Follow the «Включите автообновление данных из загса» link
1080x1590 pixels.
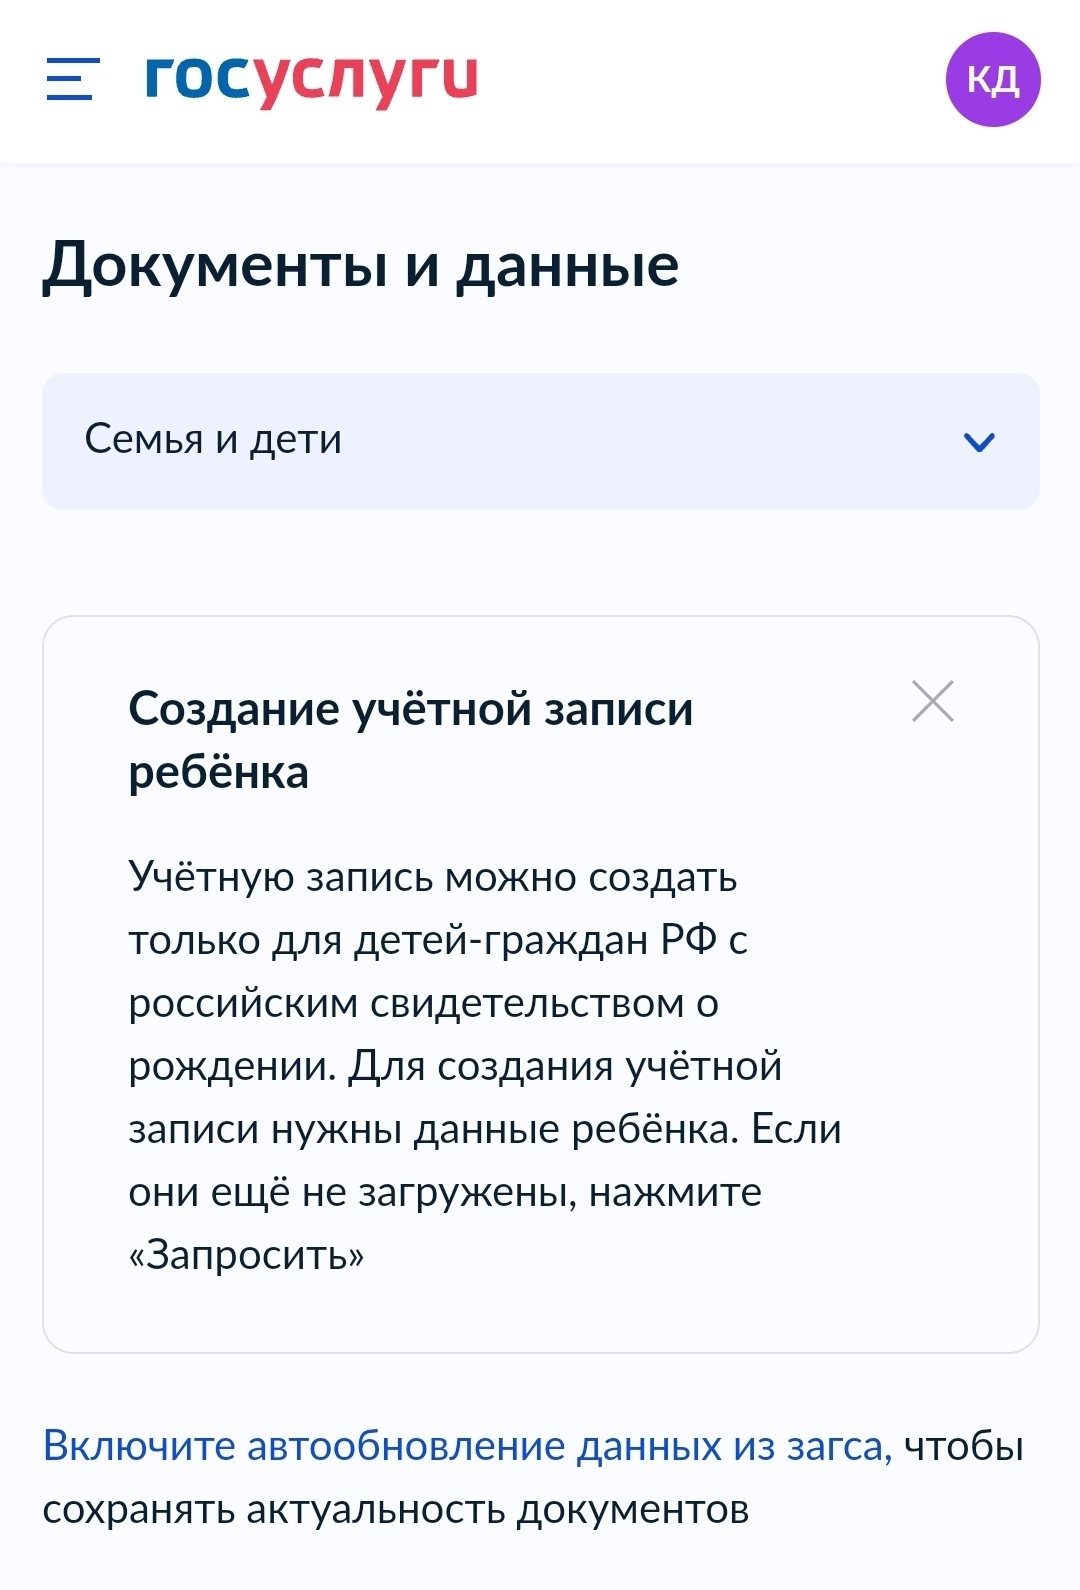466,1446
